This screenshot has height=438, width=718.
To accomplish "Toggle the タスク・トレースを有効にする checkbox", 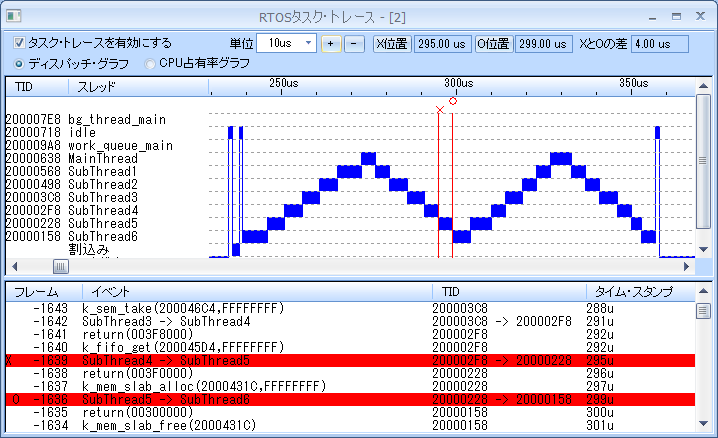I will coord(20,43).
